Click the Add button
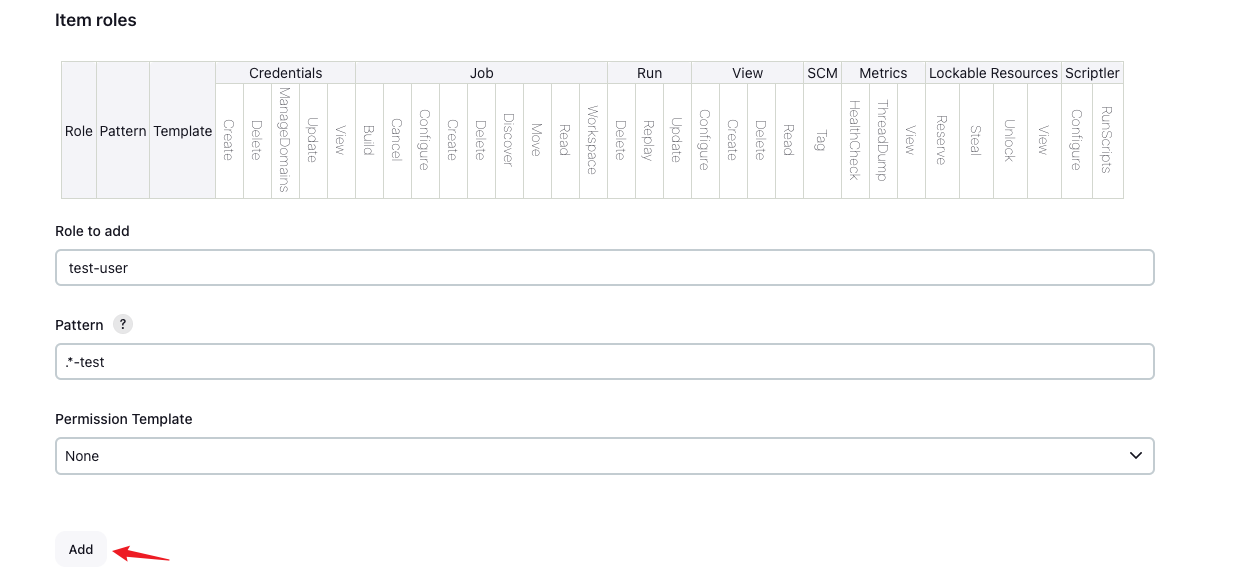This screenshot has height=576, width=1245. click(x=81, y=549)
